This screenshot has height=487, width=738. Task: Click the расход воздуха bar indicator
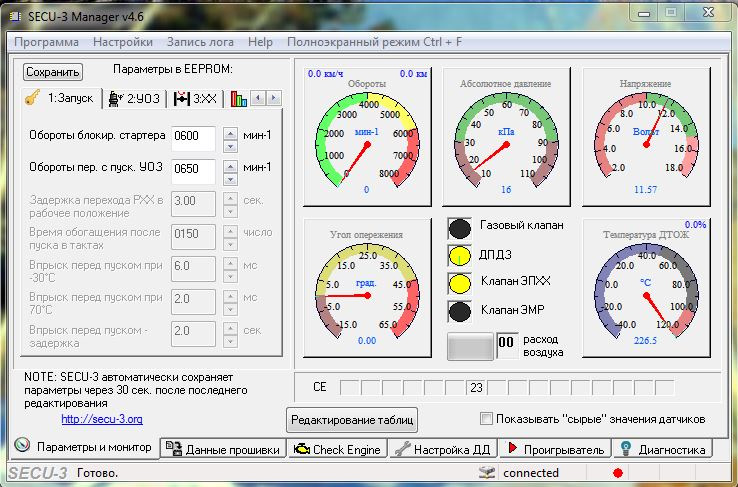[x=470, y=346]
